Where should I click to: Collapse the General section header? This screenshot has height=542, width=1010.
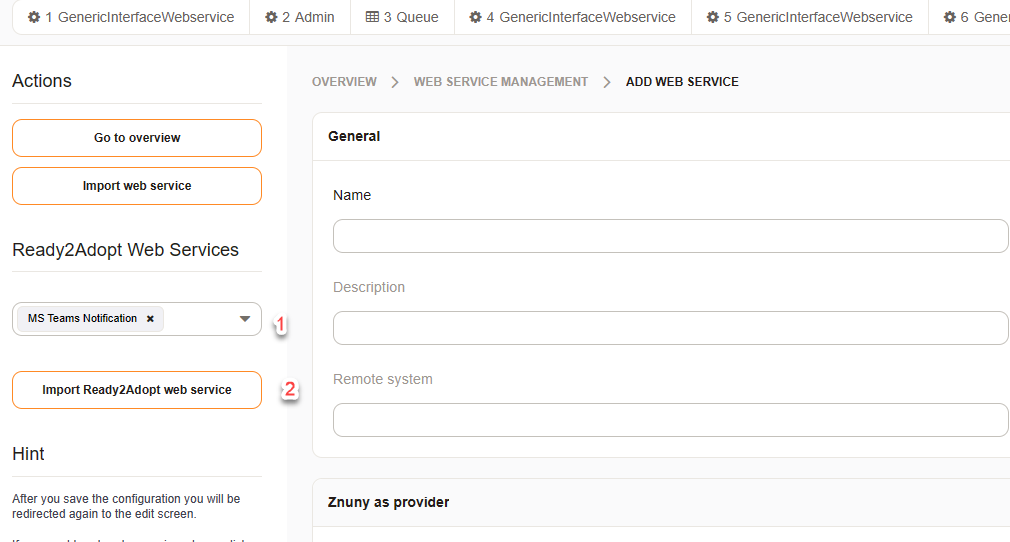coord(354,136)
